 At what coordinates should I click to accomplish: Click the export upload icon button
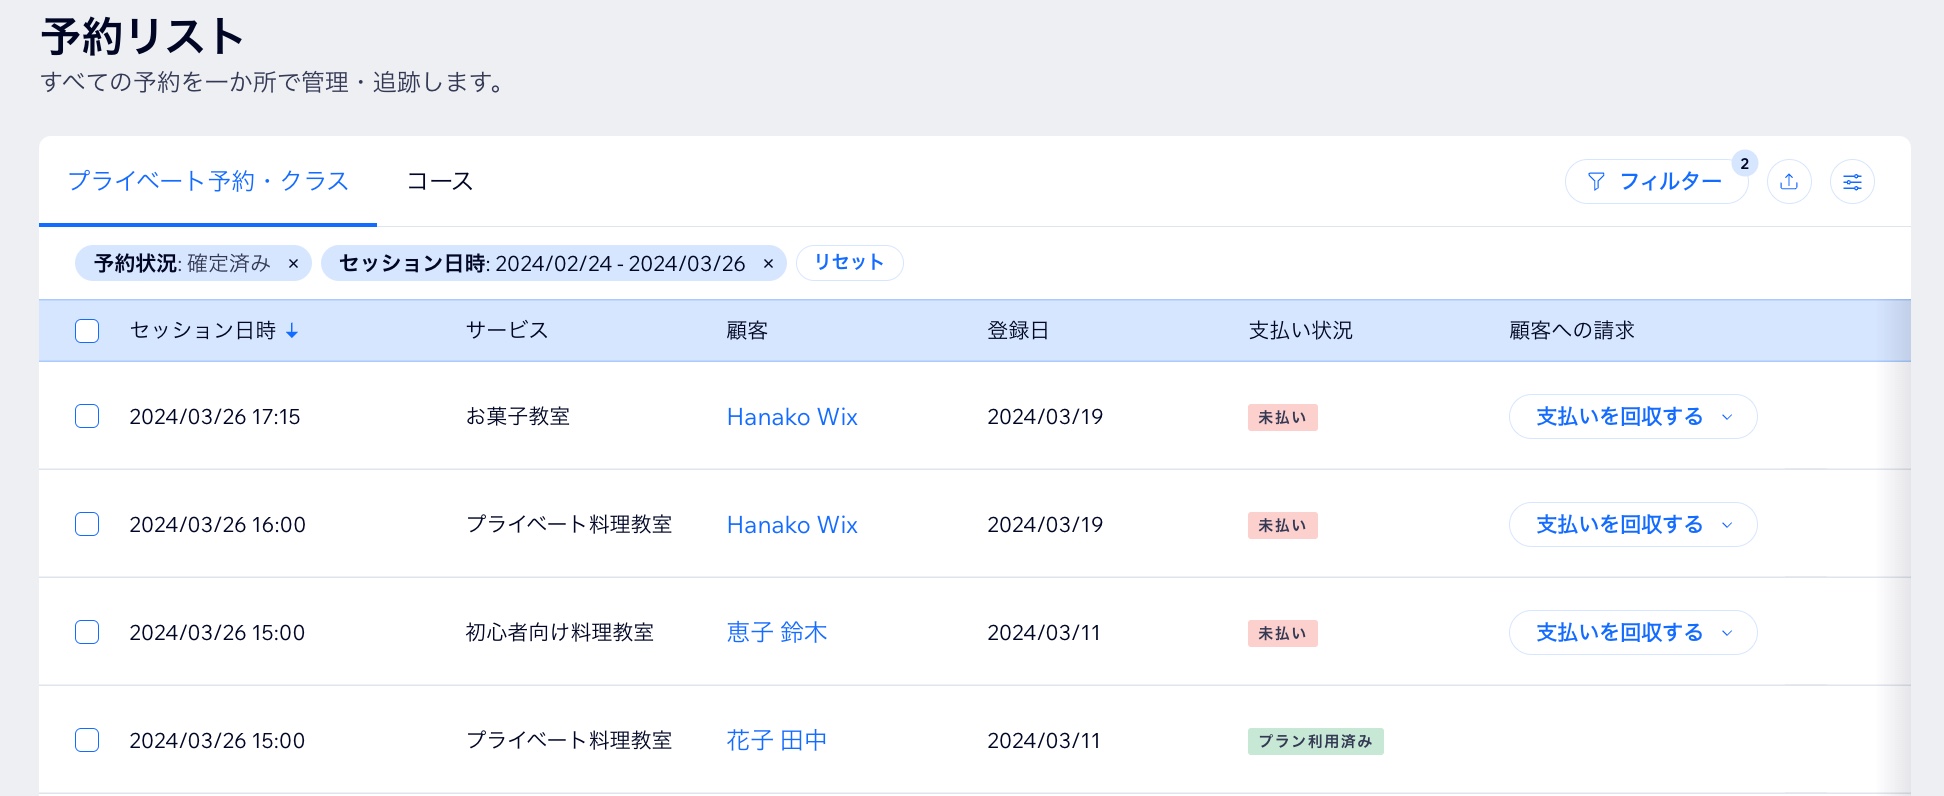pos(1789,182)
